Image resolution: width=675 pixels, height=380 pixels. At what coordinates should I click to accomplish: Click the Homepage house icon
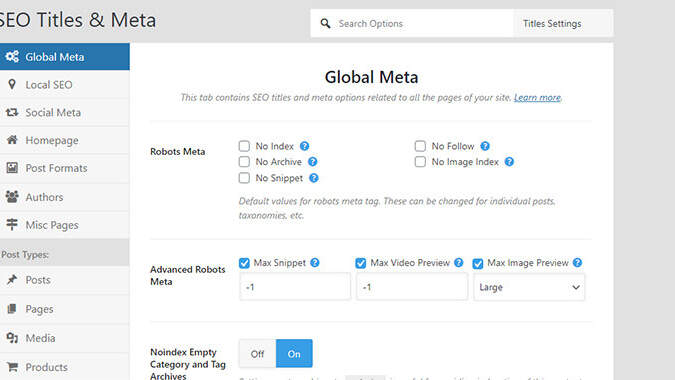coord(12,140)
